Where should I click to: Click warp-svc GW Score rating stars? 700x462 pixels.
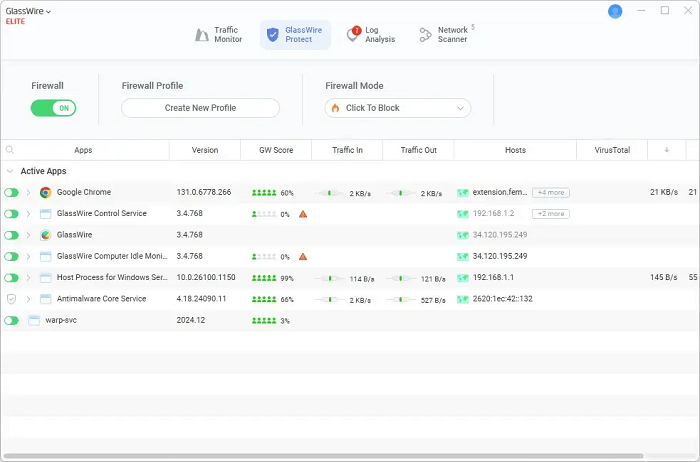pyautogui.click(x=264, y=320)
